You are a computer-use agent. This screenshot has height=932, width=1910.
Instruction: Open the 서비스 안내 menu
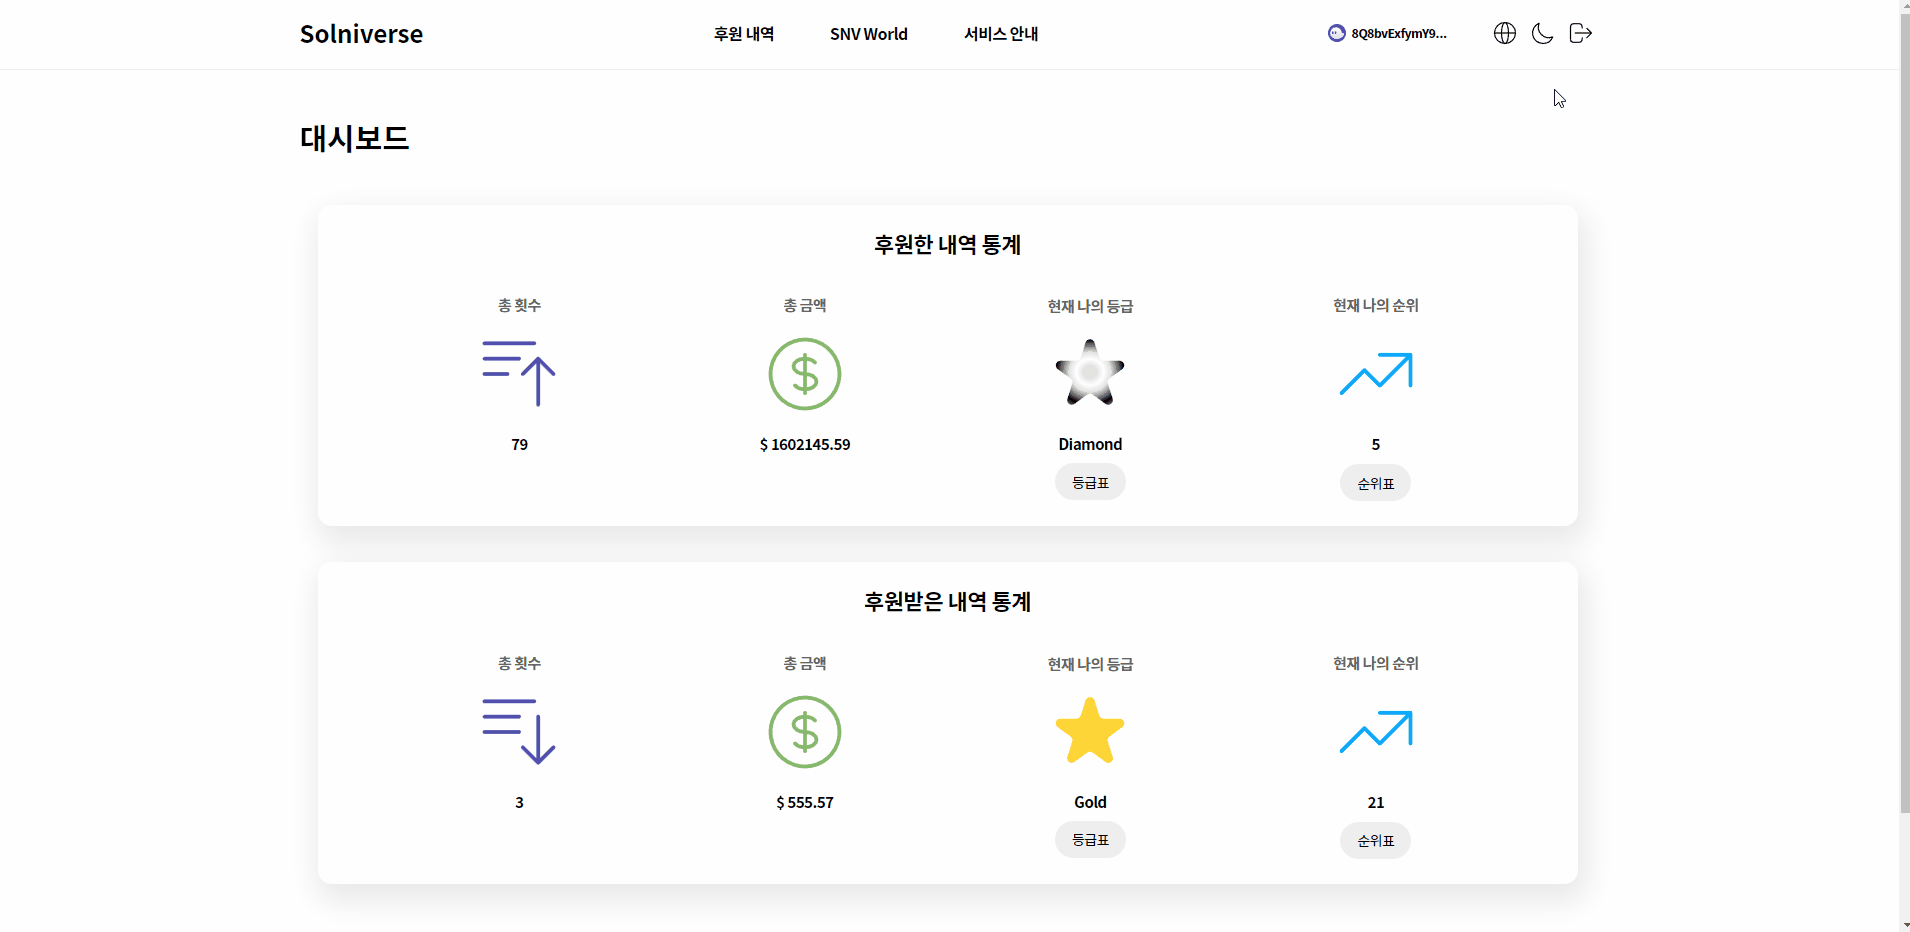(1001, 34)
